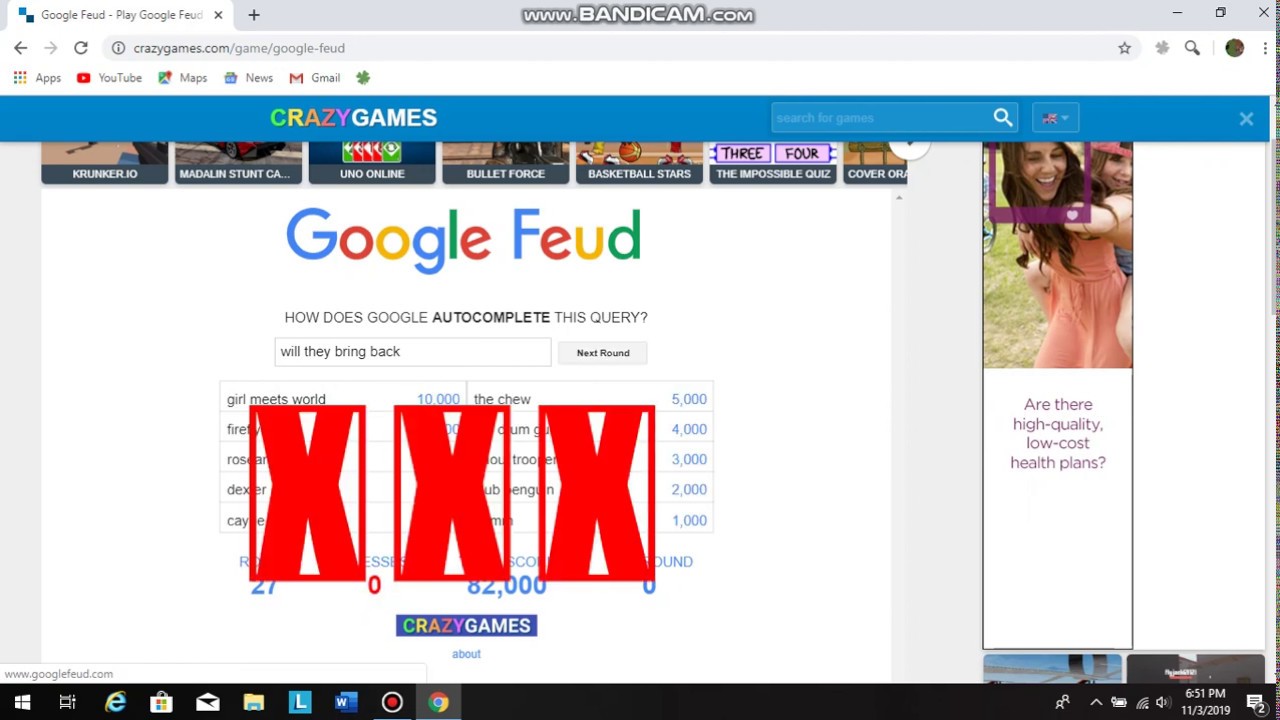The height and width of the screenshot is (720, 1280).
Task: Open The Impossible Quiz thumbnail
Action: 773,162
